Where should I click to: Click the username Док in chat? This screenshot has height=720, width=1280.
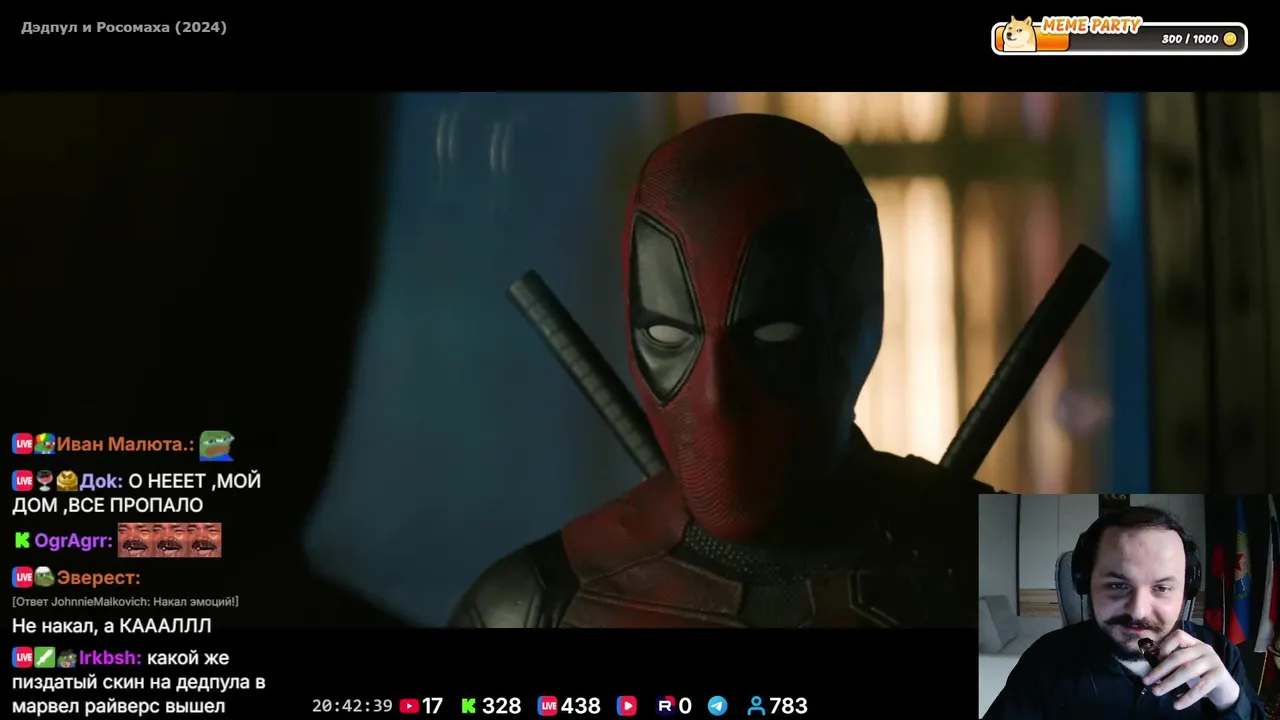click(101, 481)
